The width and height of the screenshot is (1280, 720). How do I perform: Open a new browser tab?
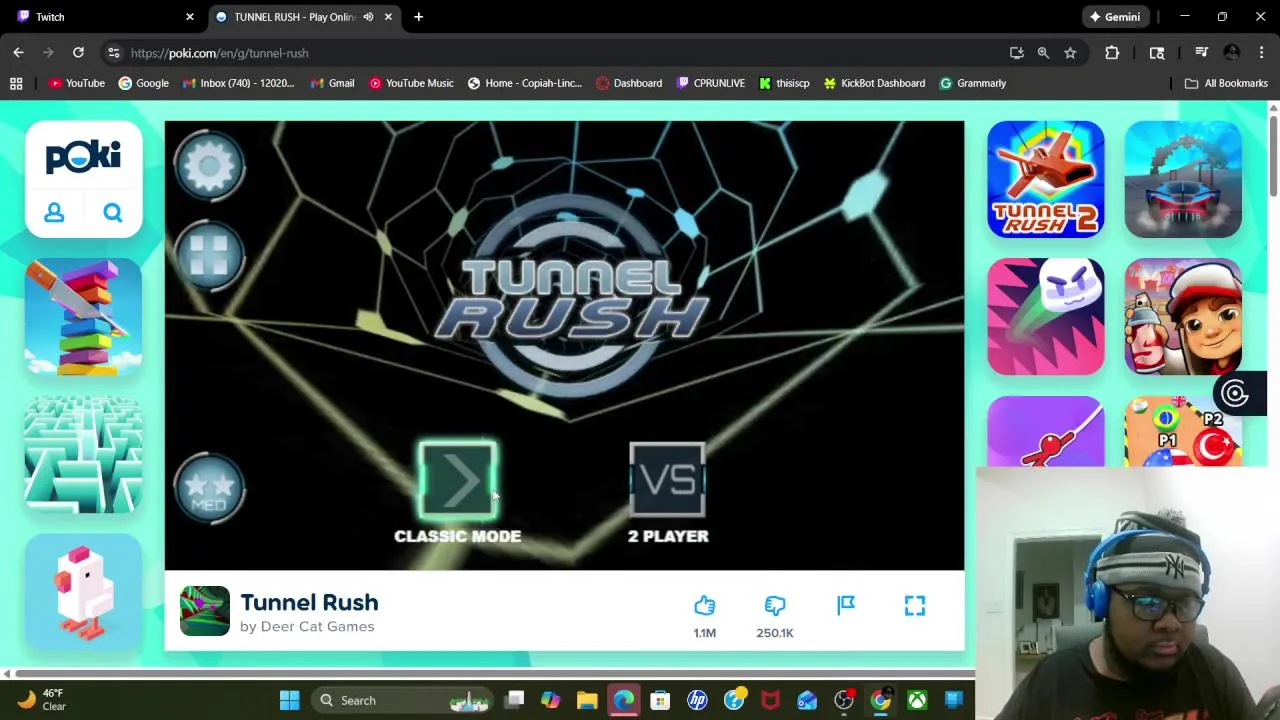click(x=418, y=17)
